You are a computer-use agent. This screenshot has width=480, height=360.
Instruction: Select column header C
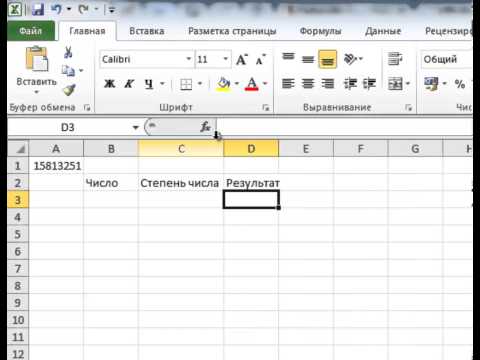[x=181, y=149]
